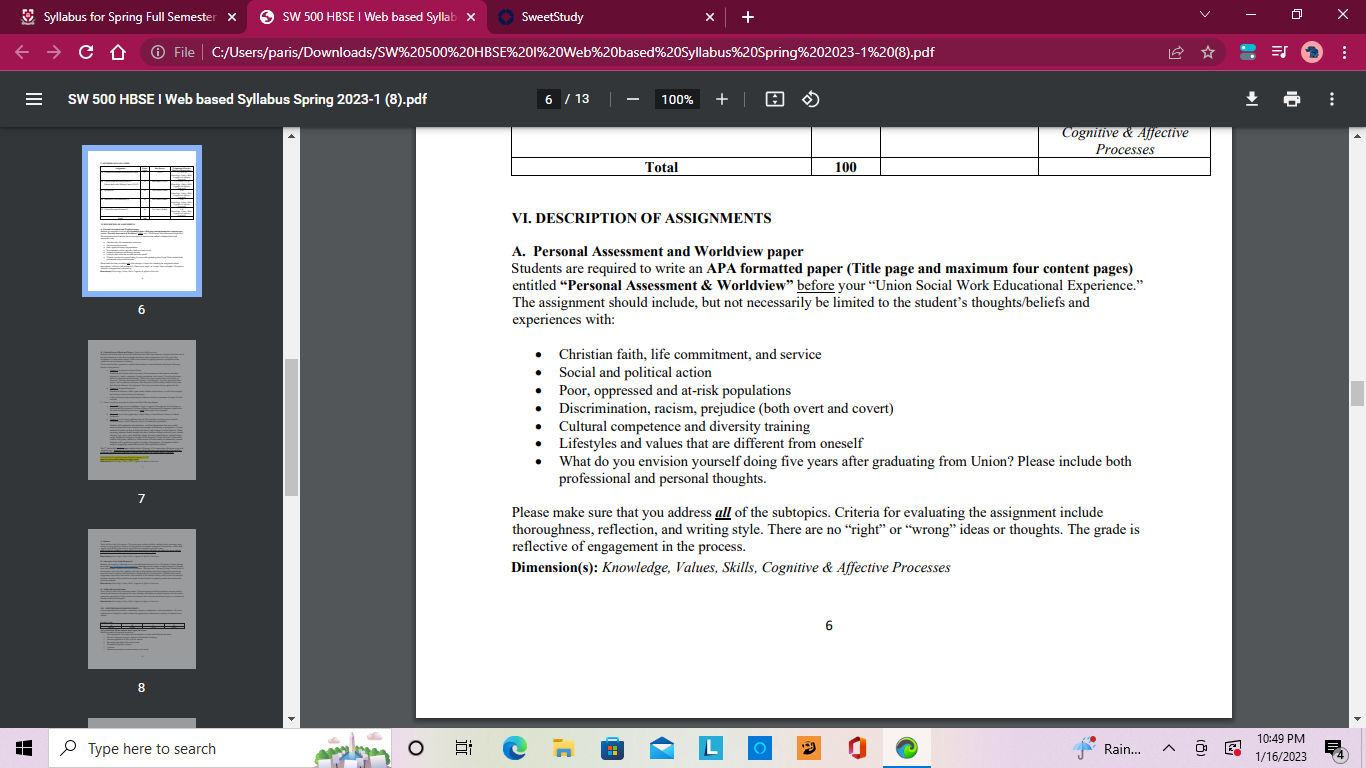View site information icon beside File
Image resolution: width=1366 pixels, height=768 pixels.
coord(158,52)
